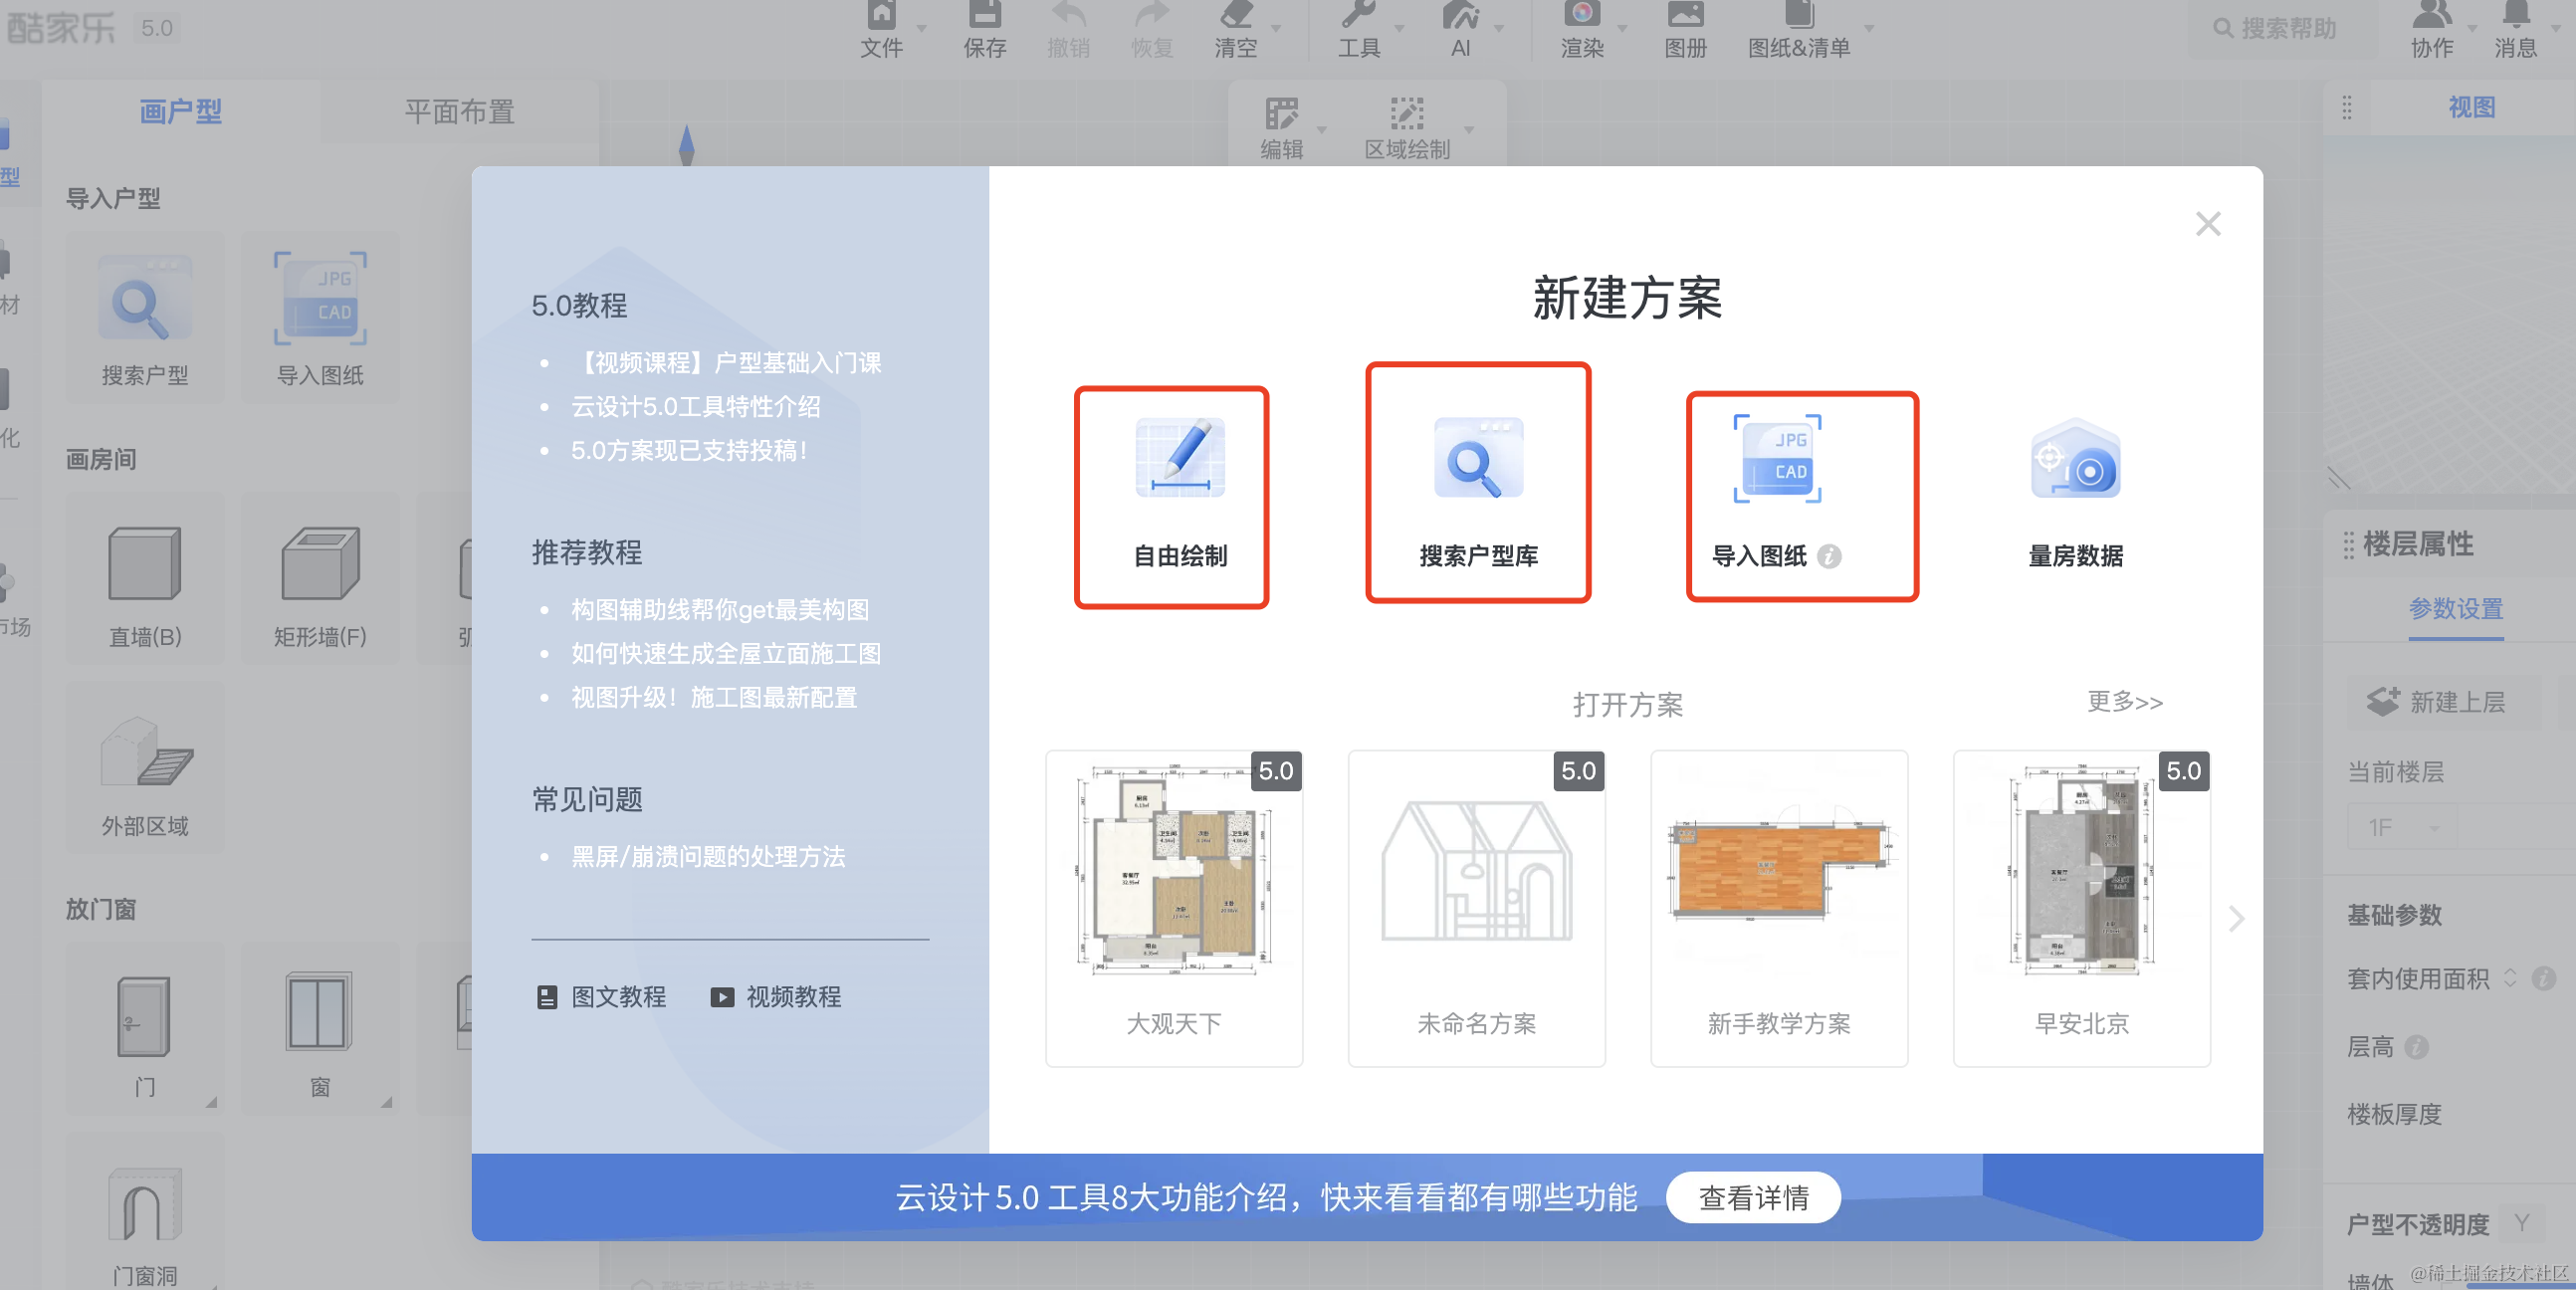
Task: Open the 大观天下 project thumbnail
Action: (x=1174, y=909)
